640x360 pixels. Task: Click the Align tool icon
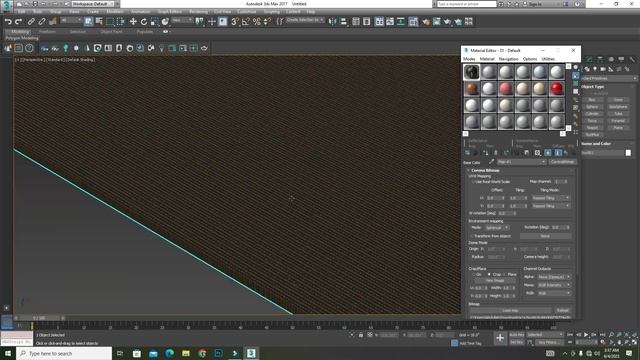pos(343,22)
